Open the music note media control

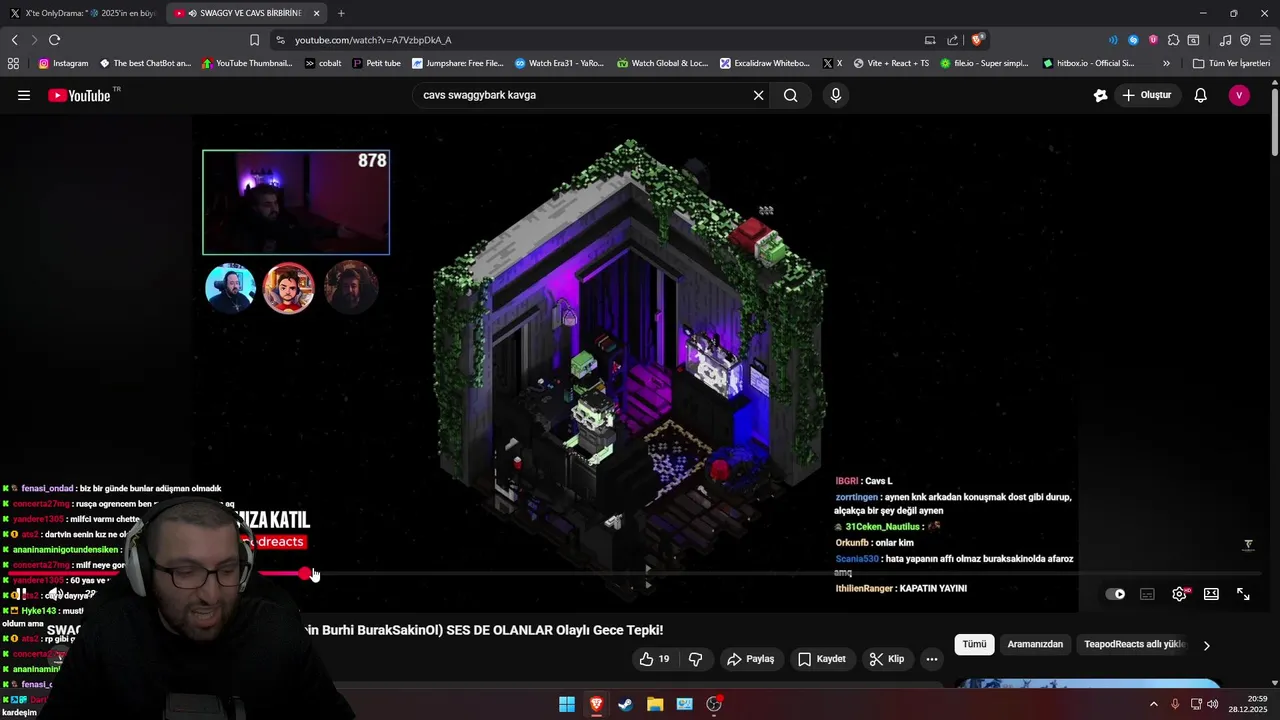point(1225,40)
